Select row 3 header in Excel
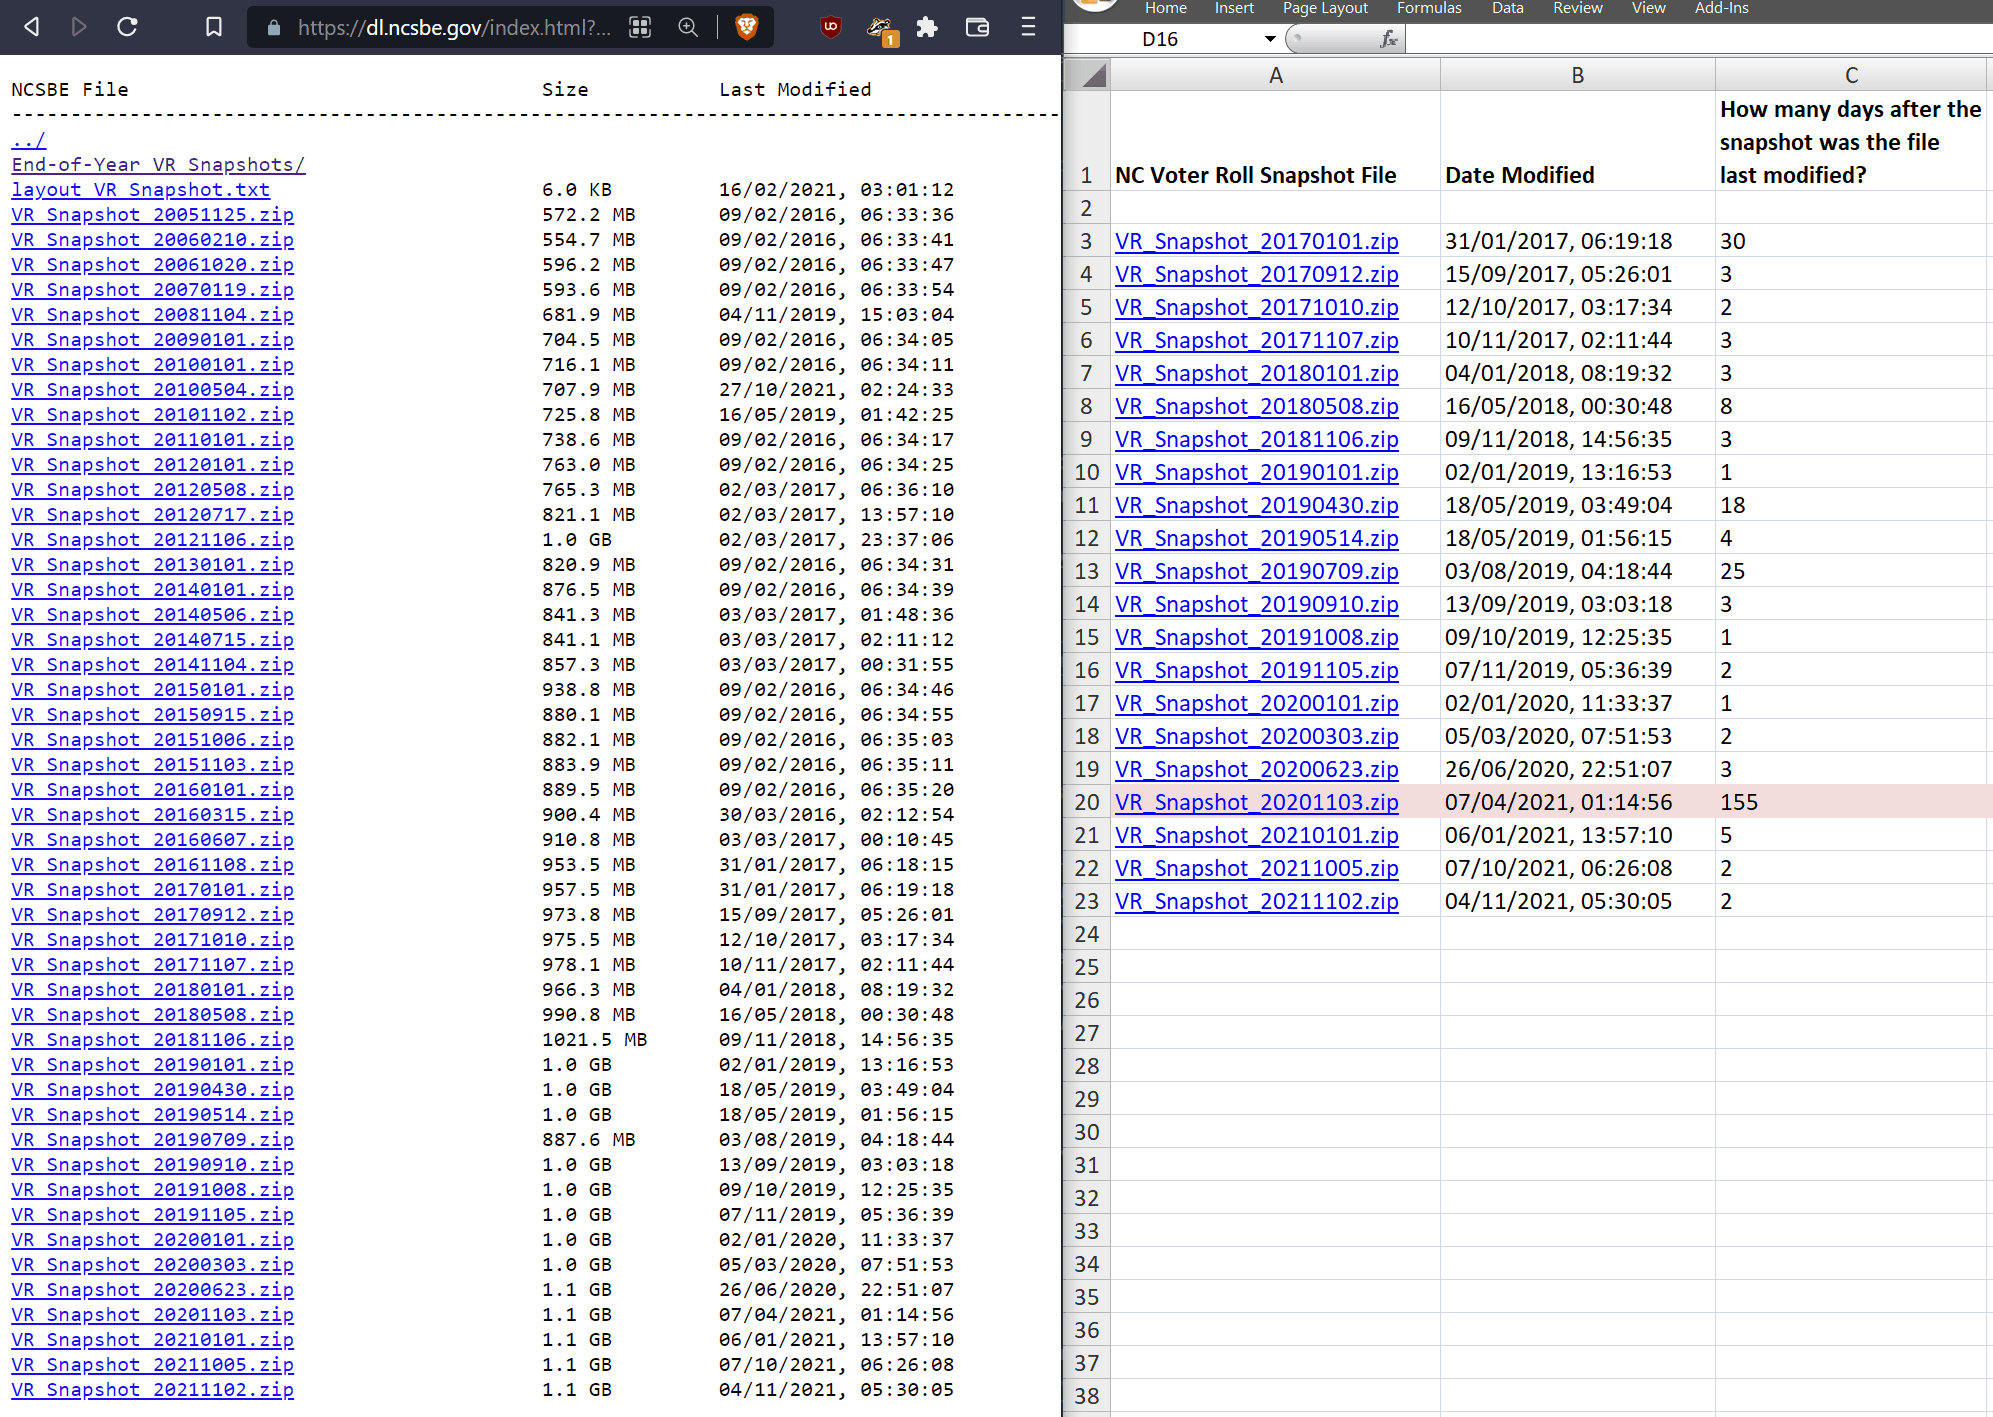Viewport: 1993px width, 1417px height. point(1087,241)
